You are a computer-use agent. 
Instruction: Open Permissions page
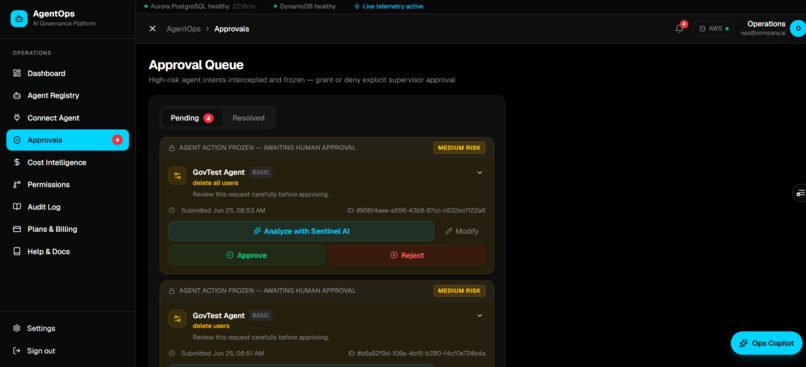(x=67, y=185)
